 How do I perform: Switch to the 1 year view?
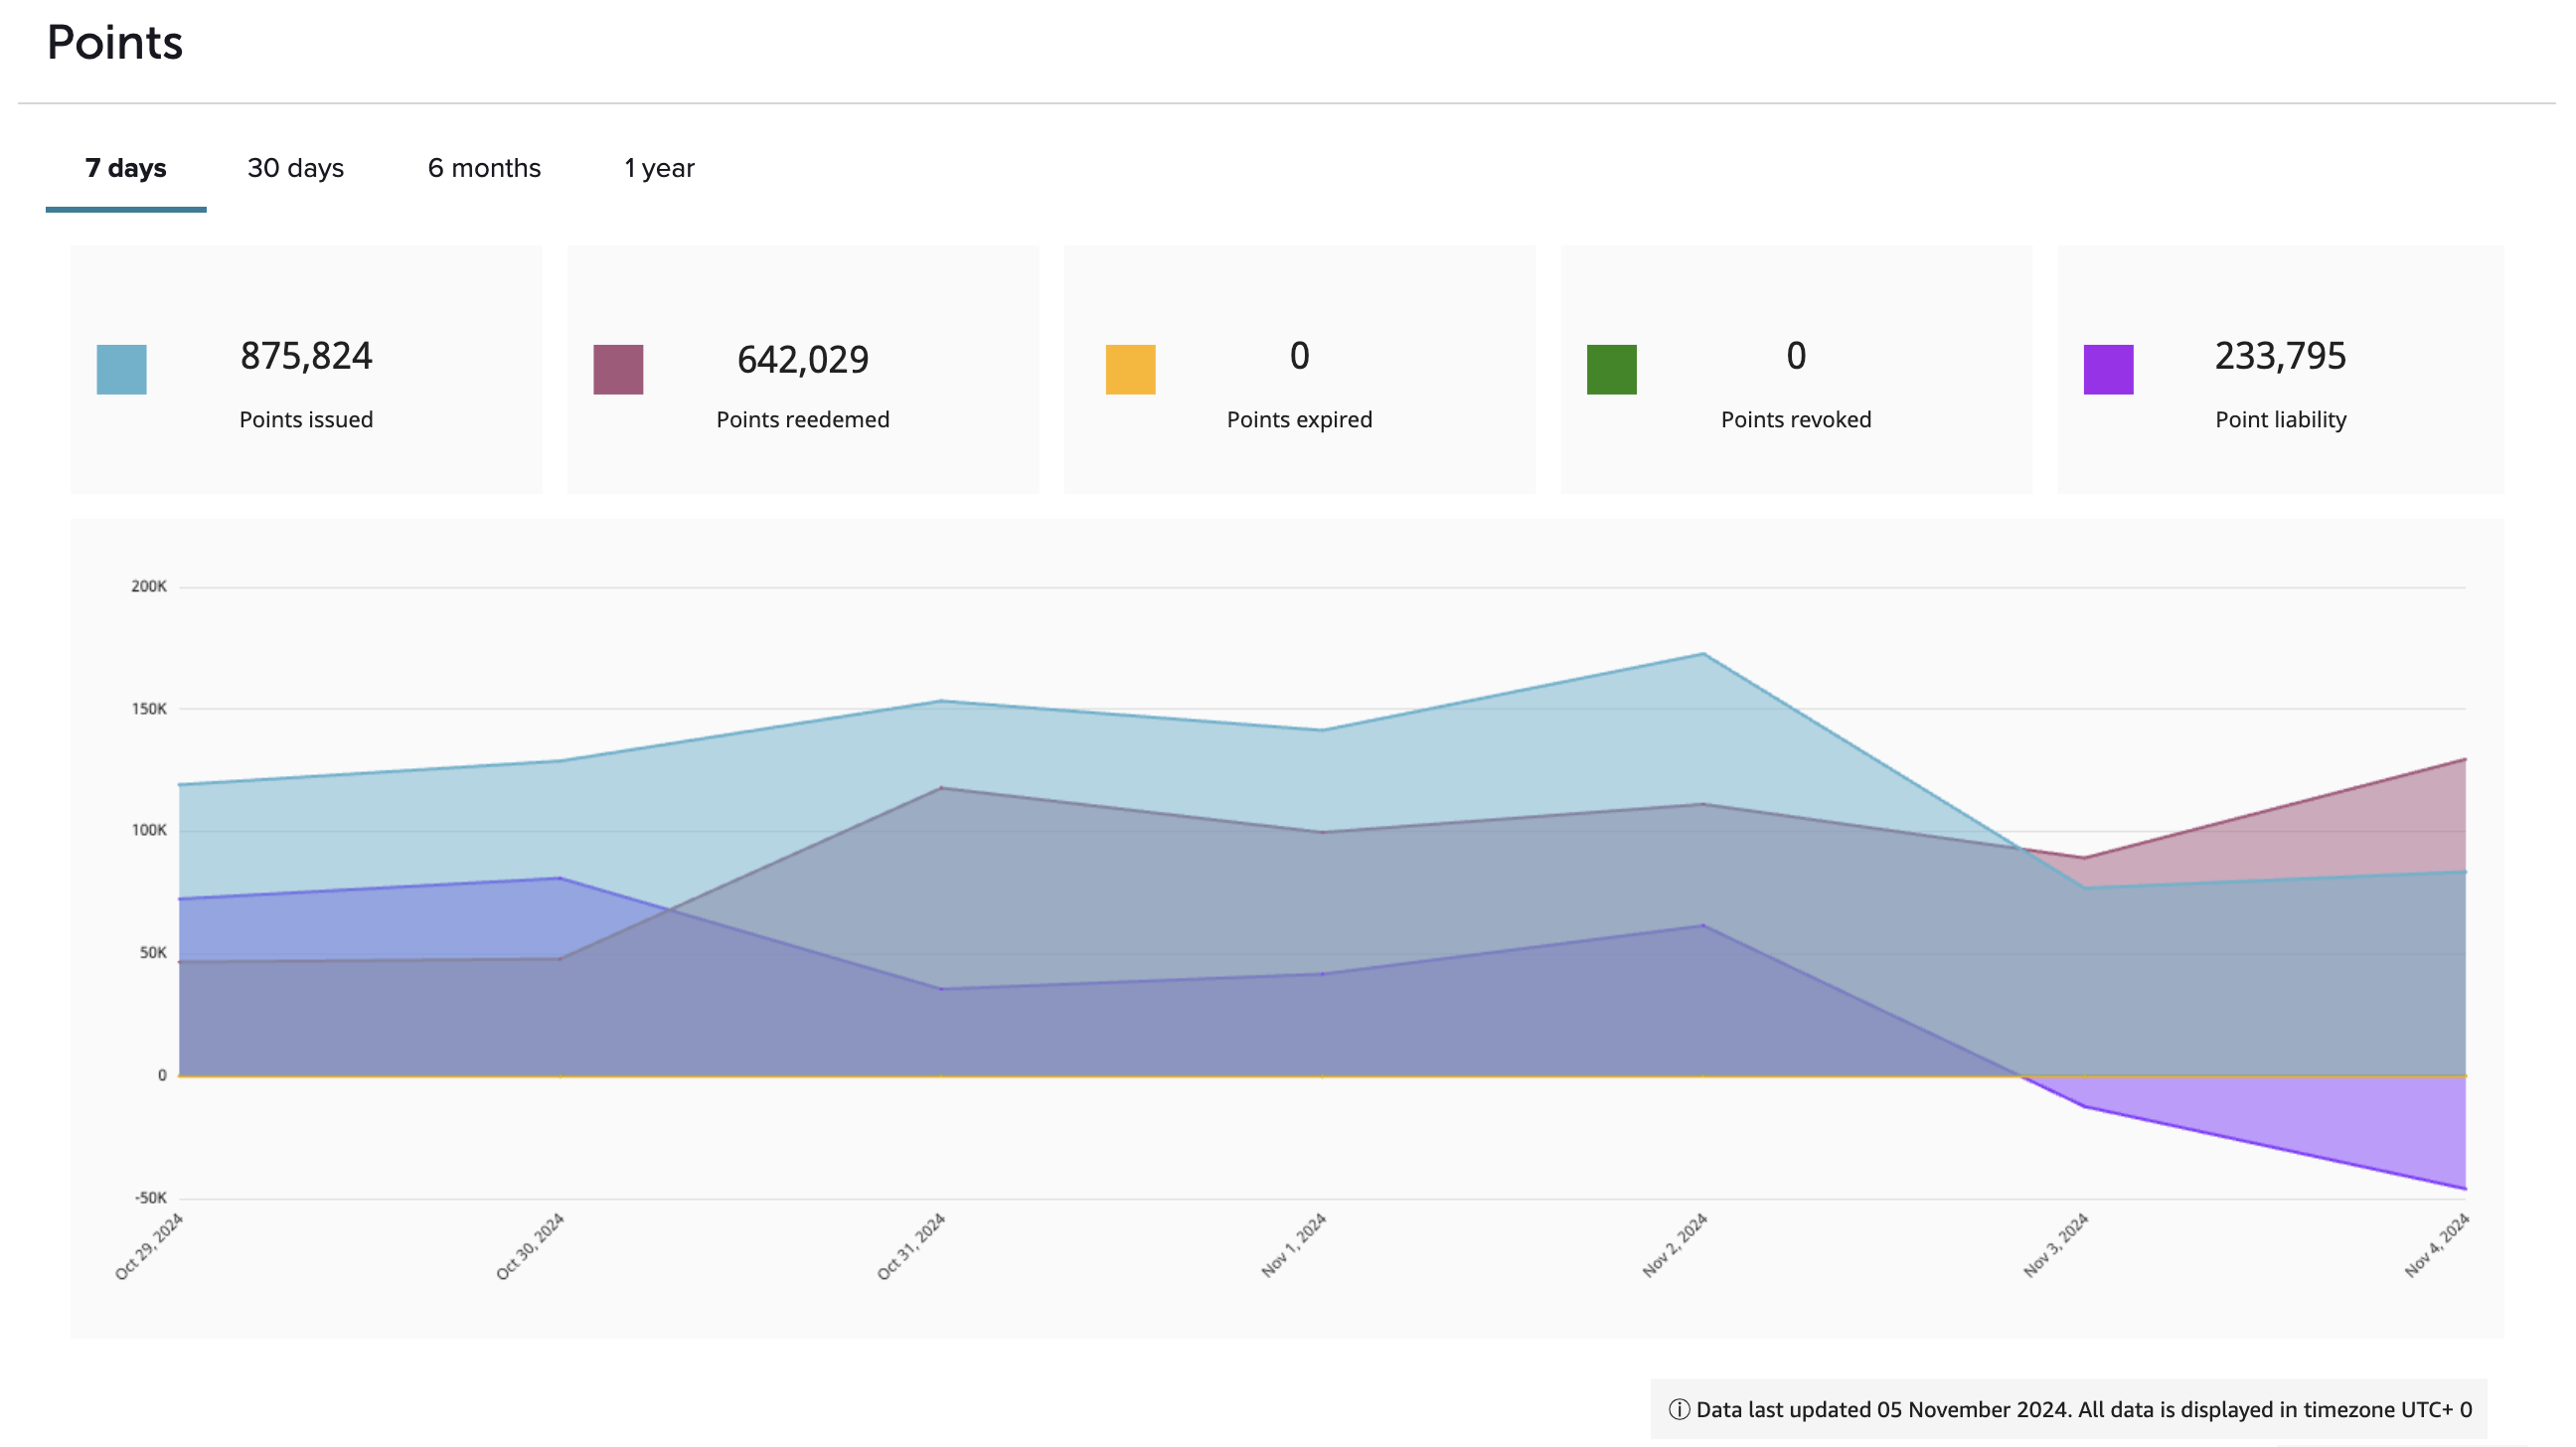pos(659,168)
